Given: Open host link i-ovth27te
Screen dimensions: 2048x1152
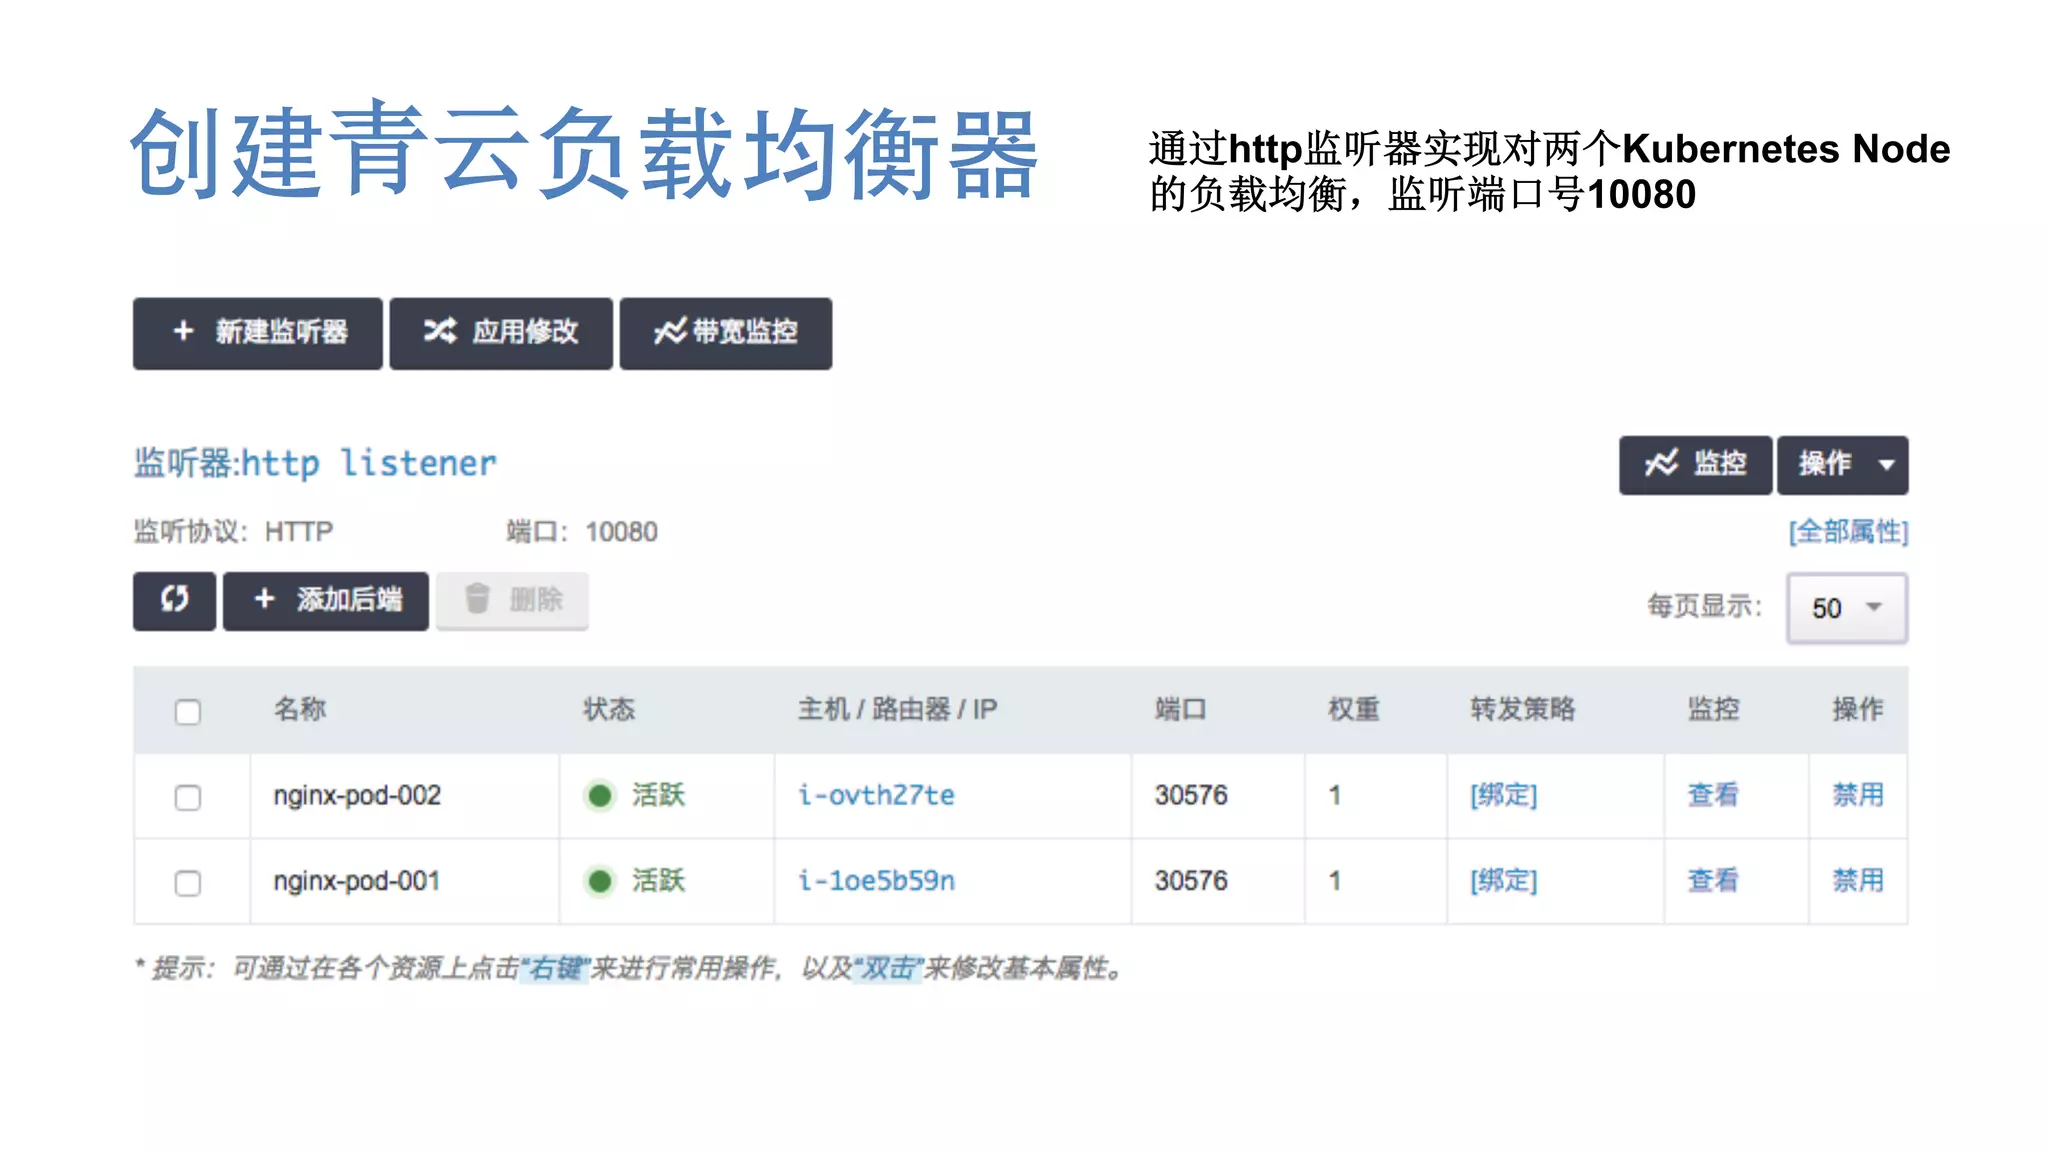Looking at the screenshot, I should pyautogui.click(x=876, y=795).
